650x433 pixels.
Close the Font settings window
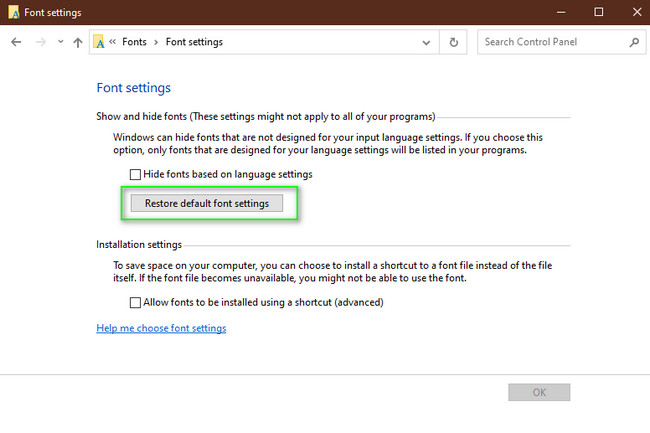click(x=637, y=12)
